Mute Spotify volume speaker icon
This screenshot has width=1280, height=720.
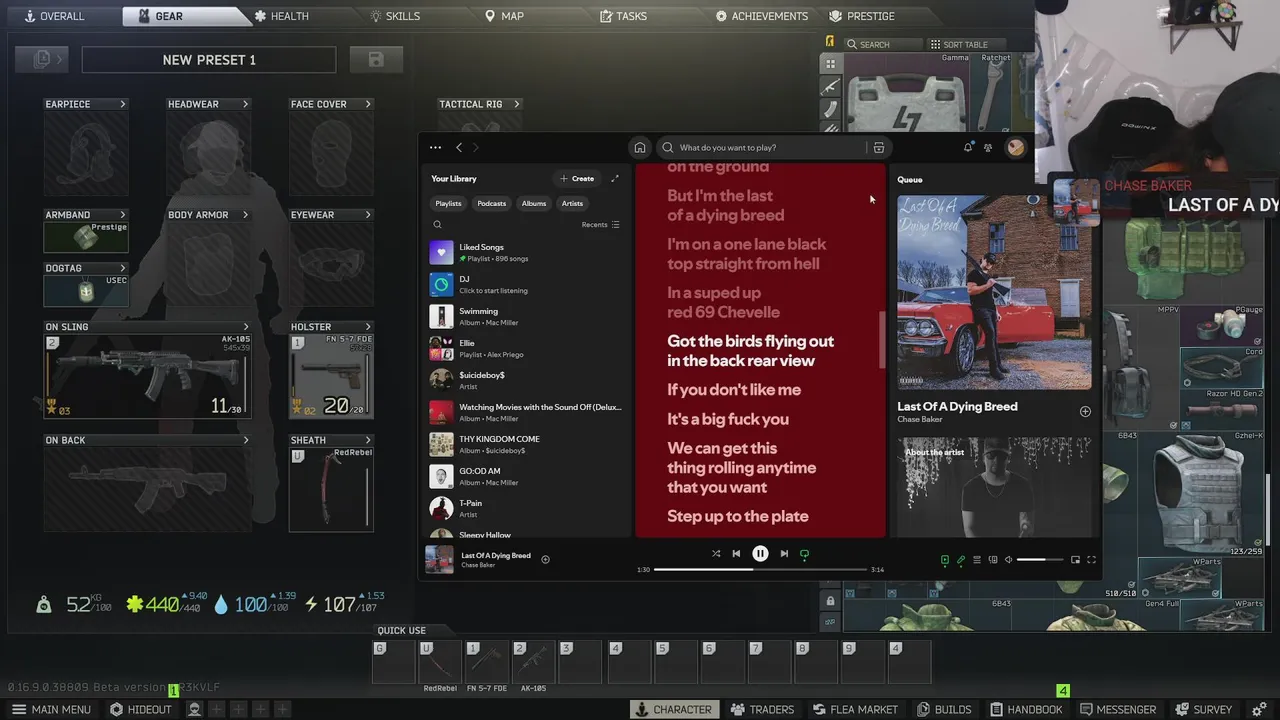click(1008, 560)
